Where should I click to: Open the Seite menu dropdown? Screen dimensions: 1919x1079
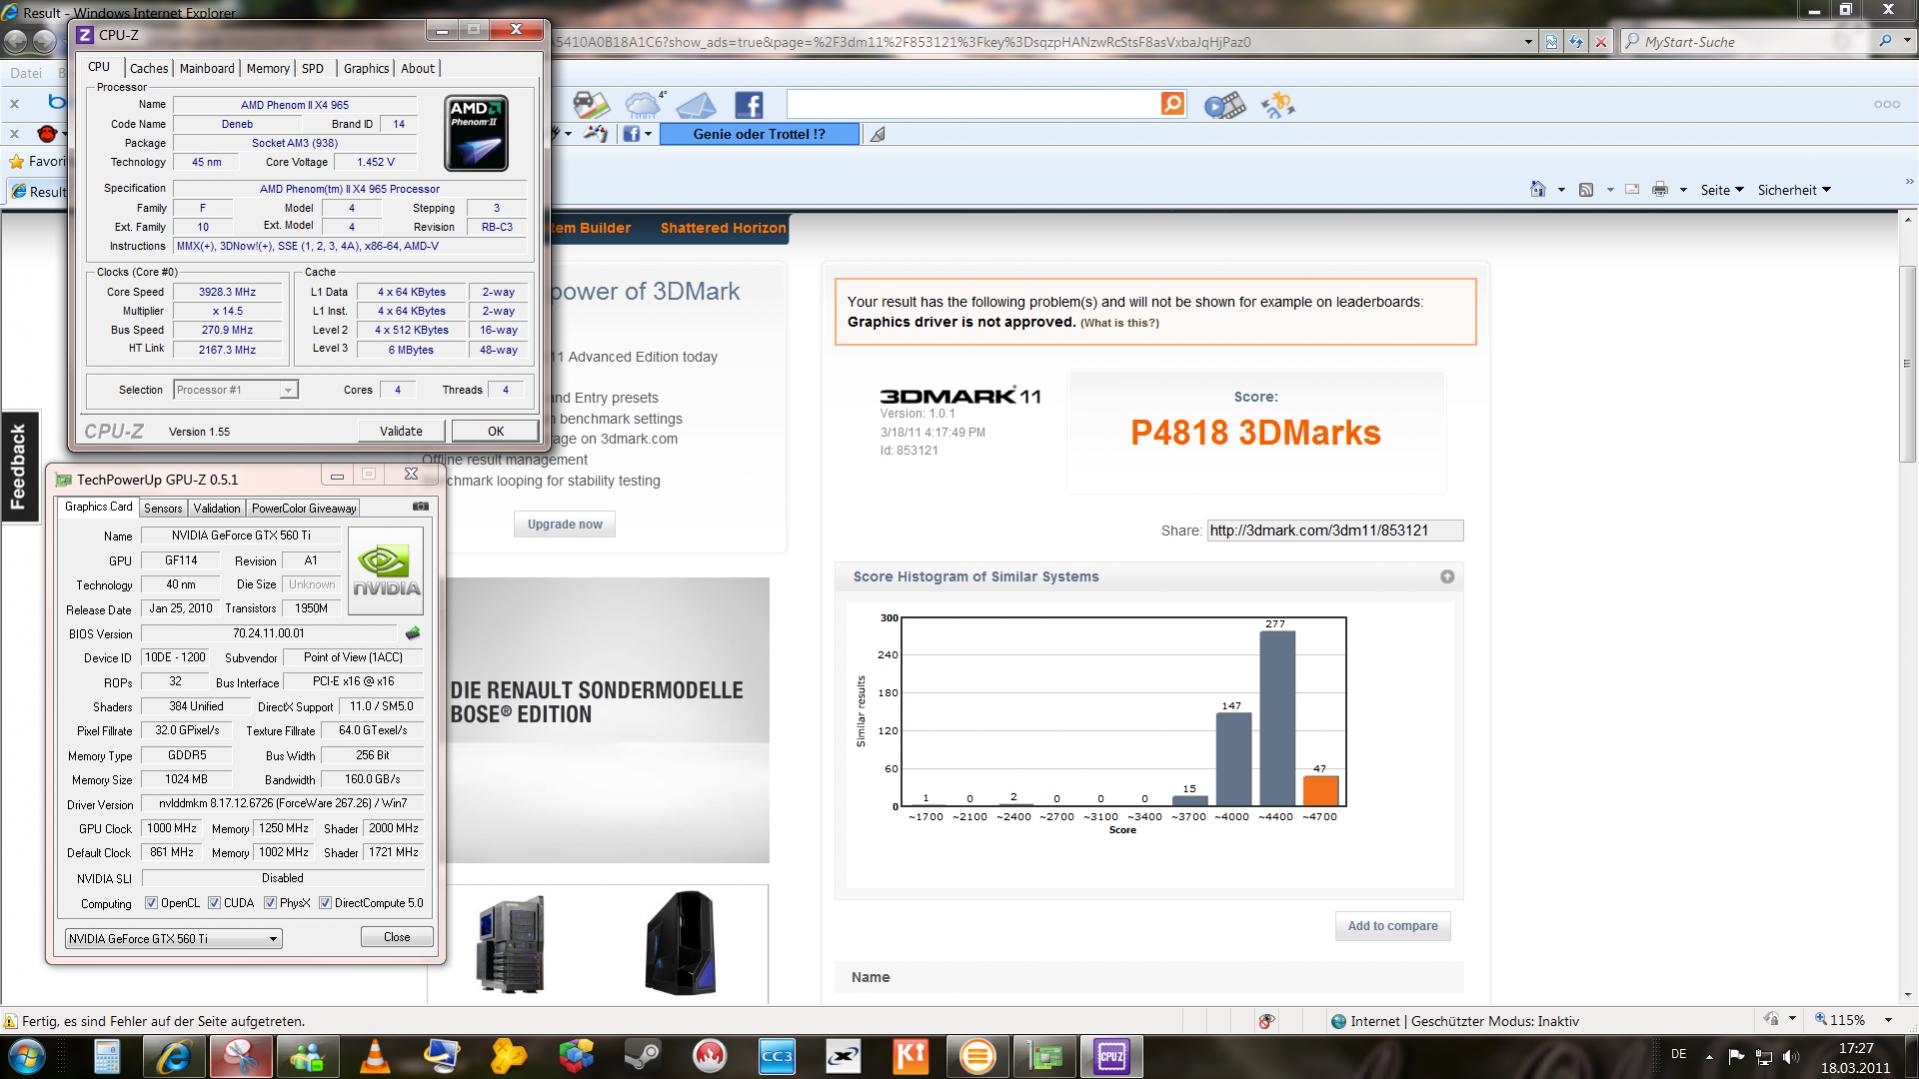1722,190
